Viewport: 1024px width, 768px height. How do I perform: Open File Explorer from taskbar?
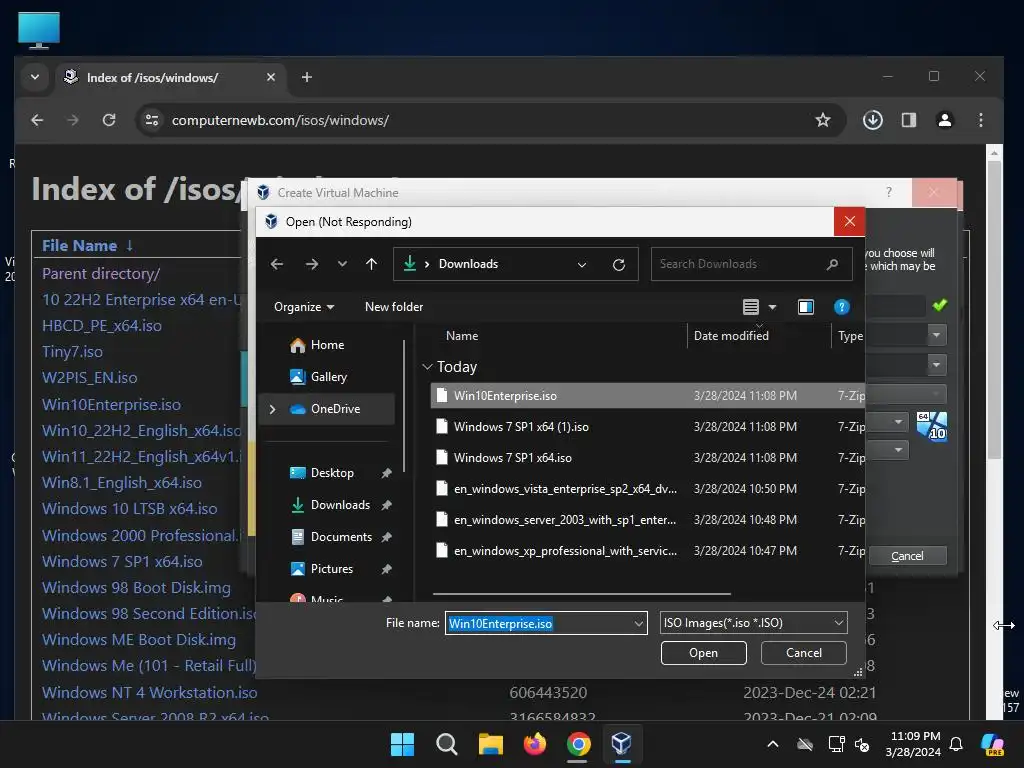[490, 744]
